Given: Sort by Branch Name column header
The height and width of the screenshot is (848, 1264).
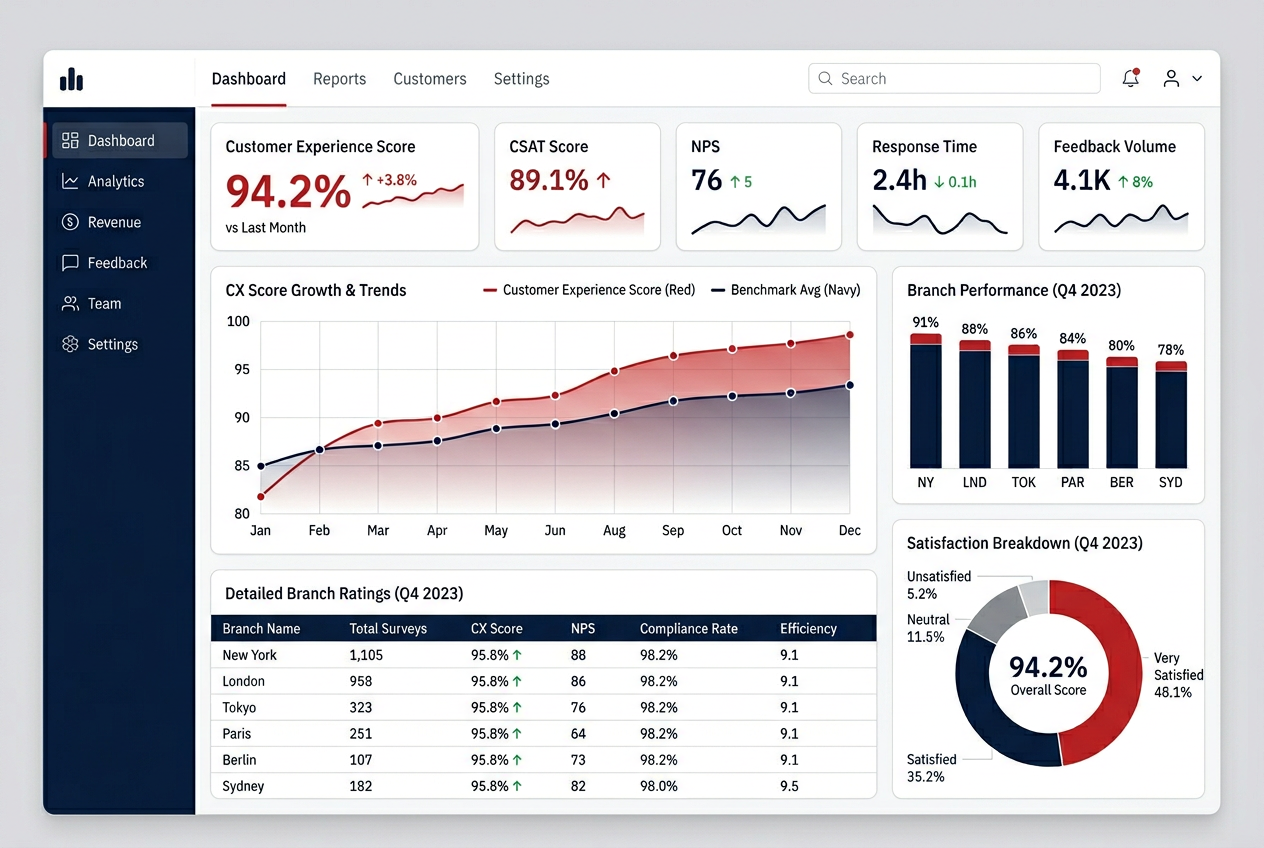Looking at the screenshot, I should click(x=261, y=629).
